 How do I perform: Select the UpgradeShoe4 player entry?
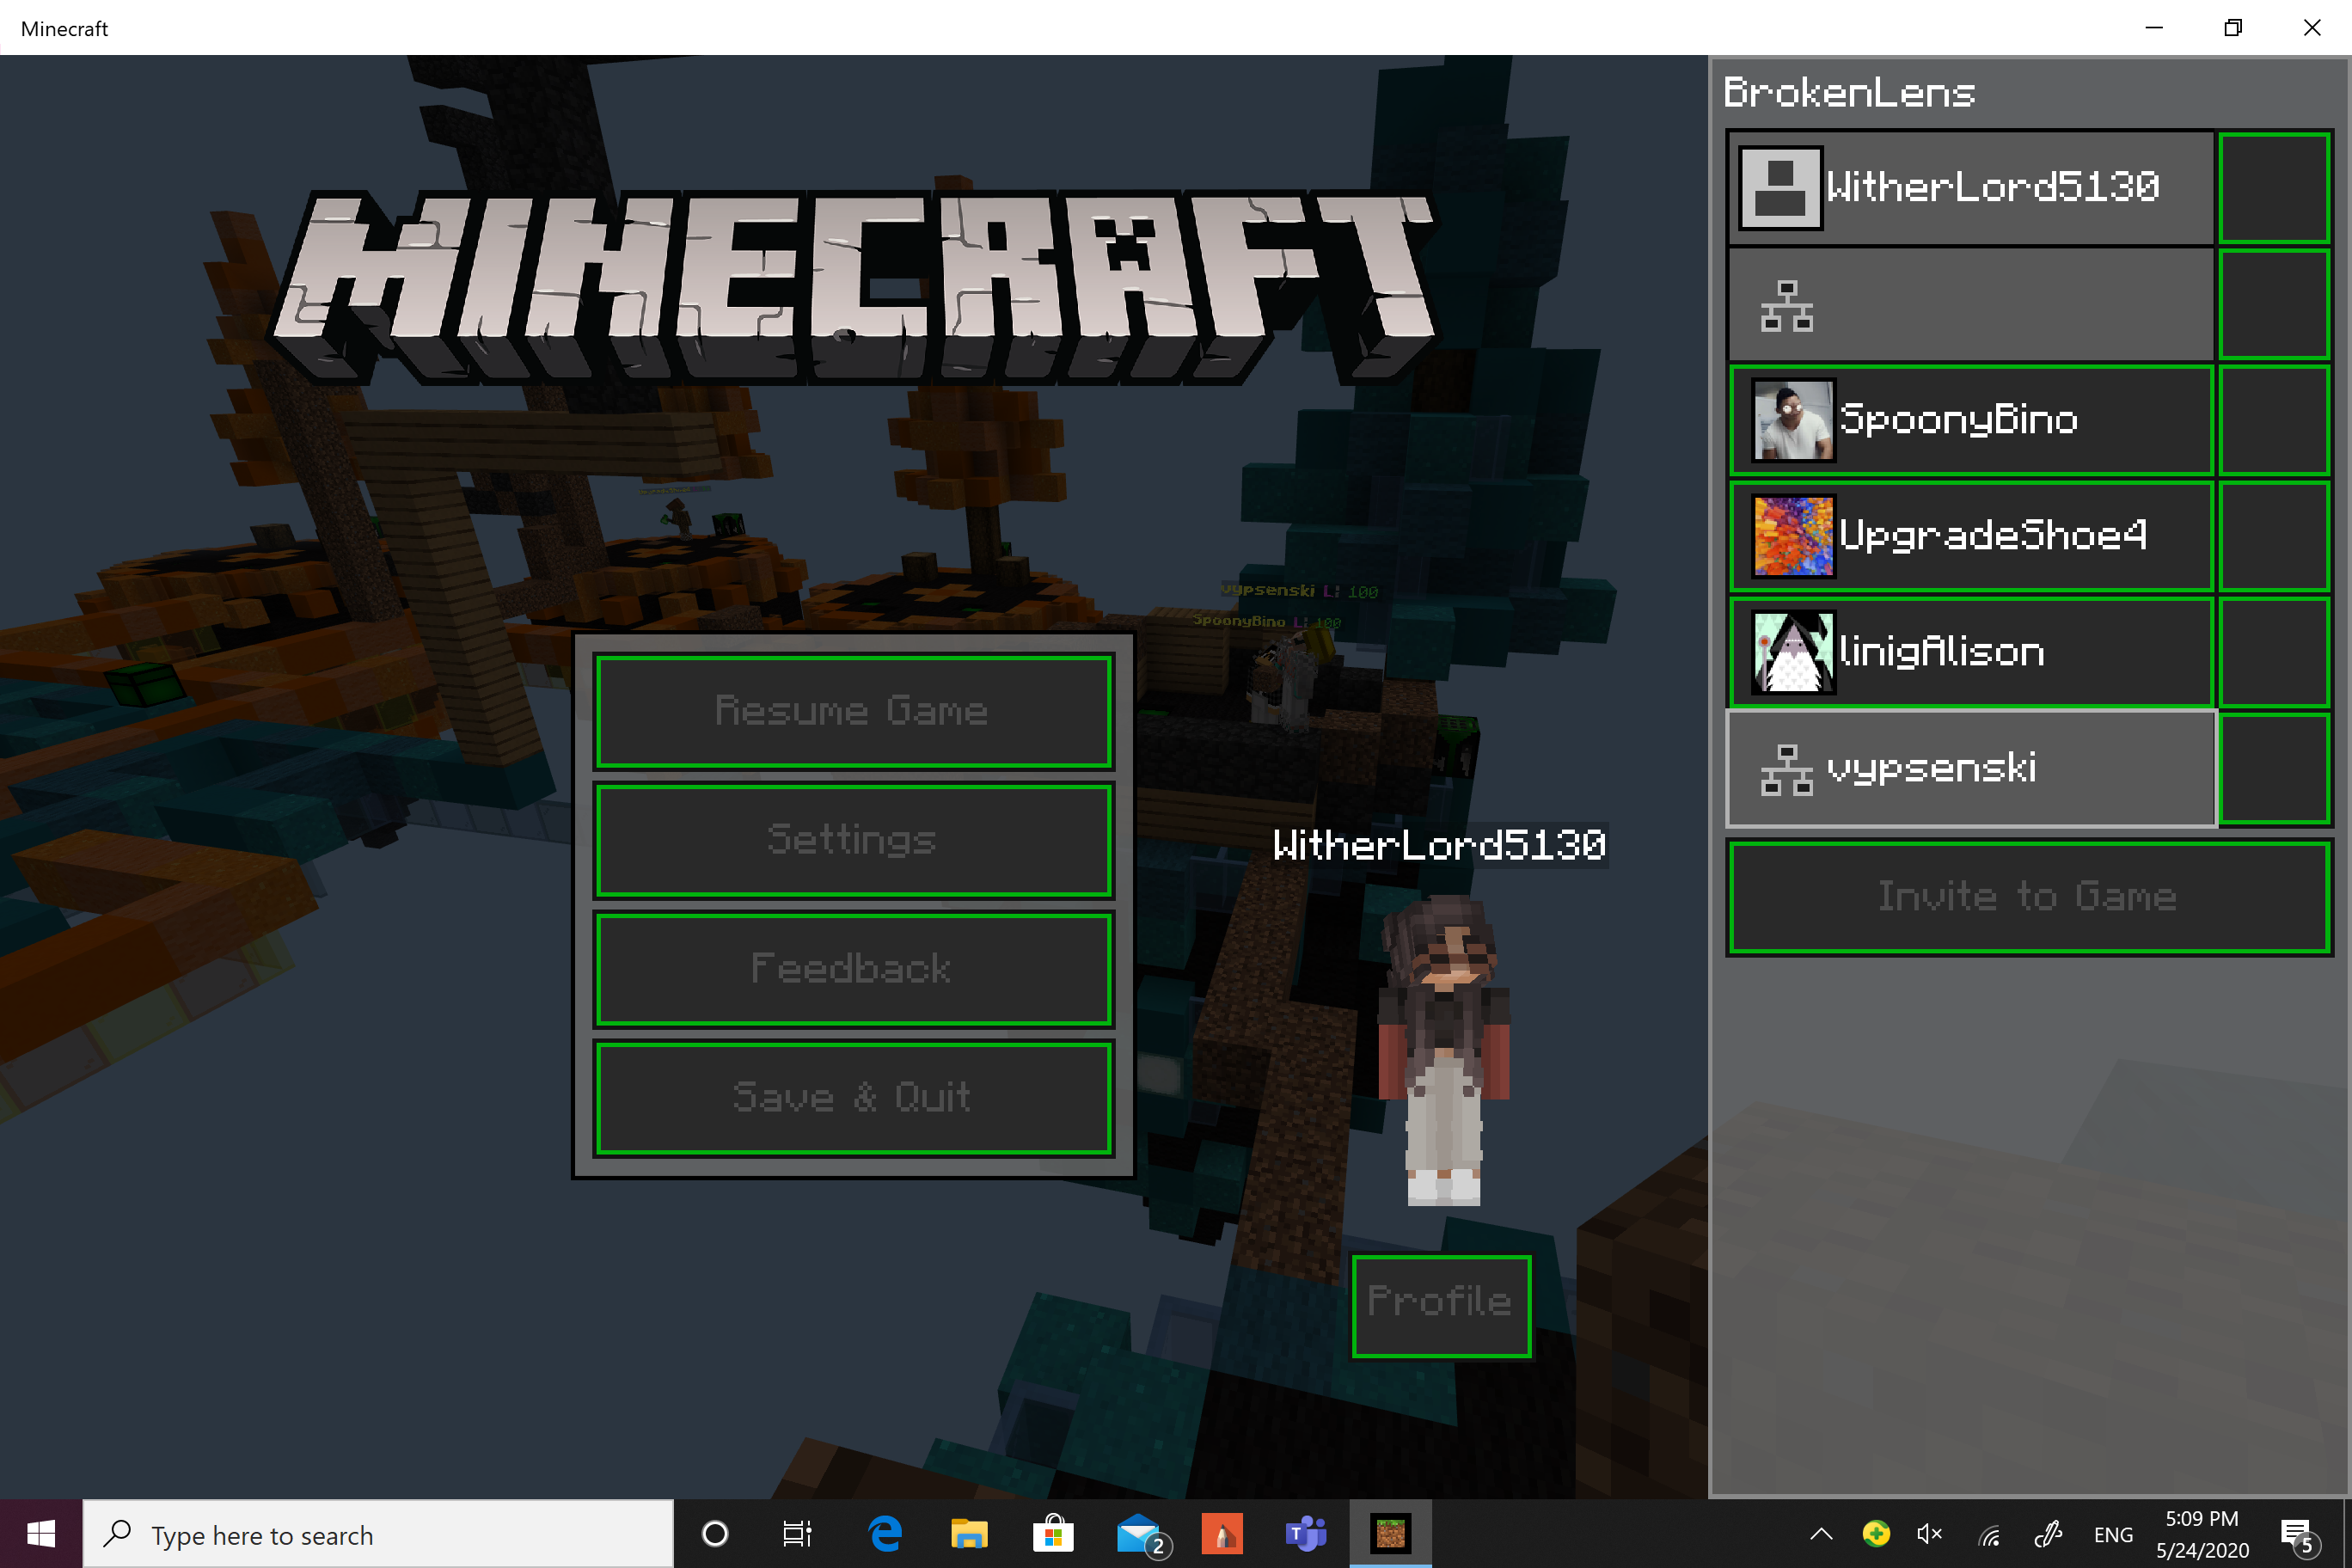click(1971, 536)
